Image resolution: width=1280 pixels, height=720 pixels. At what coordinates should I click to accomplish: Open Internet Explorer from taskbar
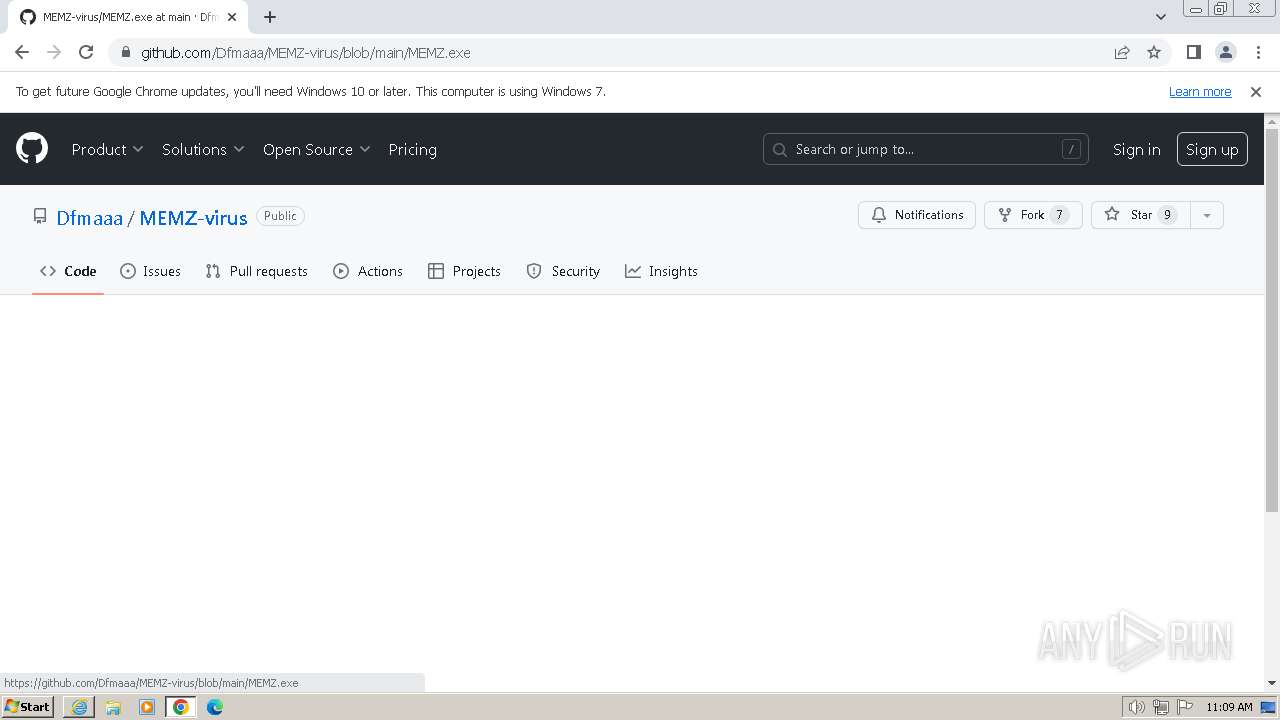79,707
